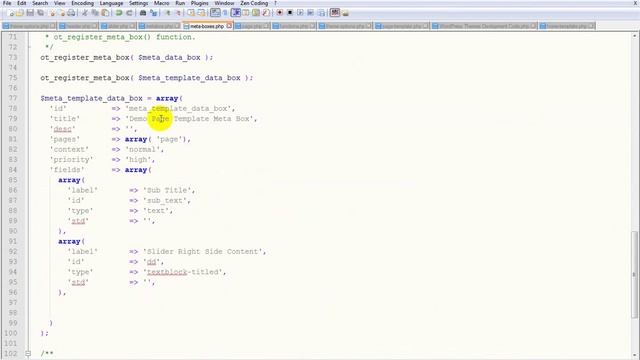Click the vertical scrollbar up arrow
The width and height of the screenshot is (640, 360).
pos(634,36)
